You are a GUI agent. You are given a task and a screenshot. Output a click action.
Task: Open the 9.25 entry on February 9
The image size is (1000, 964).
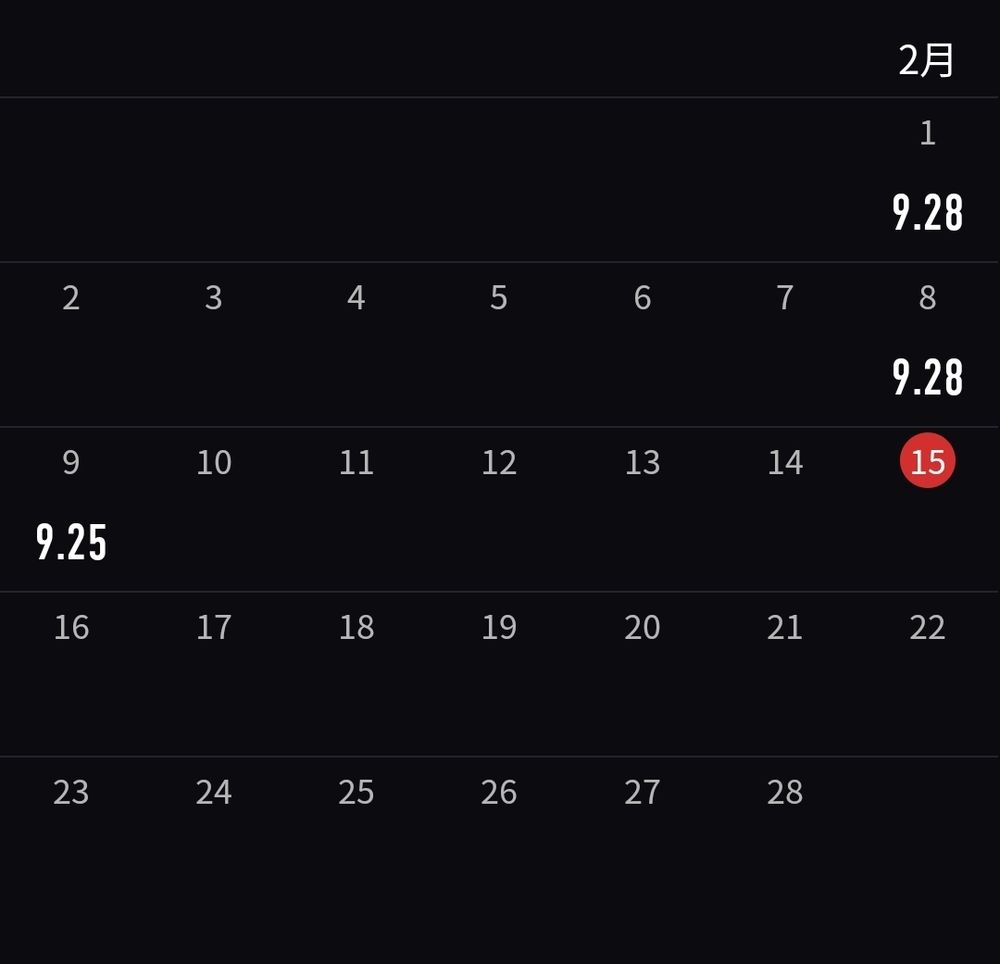(x=71, y=542)
